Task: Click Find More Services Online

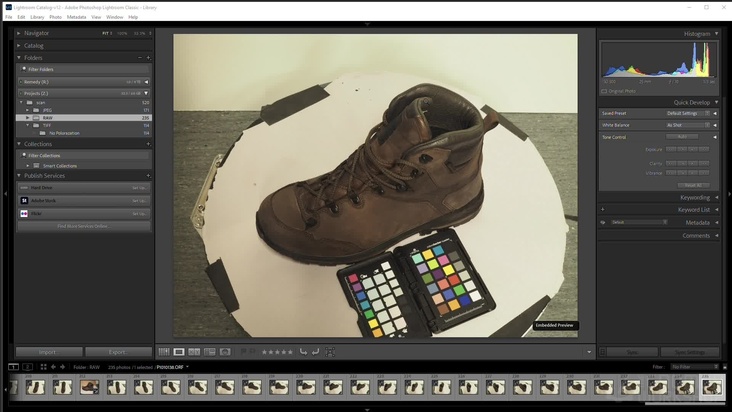Action: tap(84, 226)
